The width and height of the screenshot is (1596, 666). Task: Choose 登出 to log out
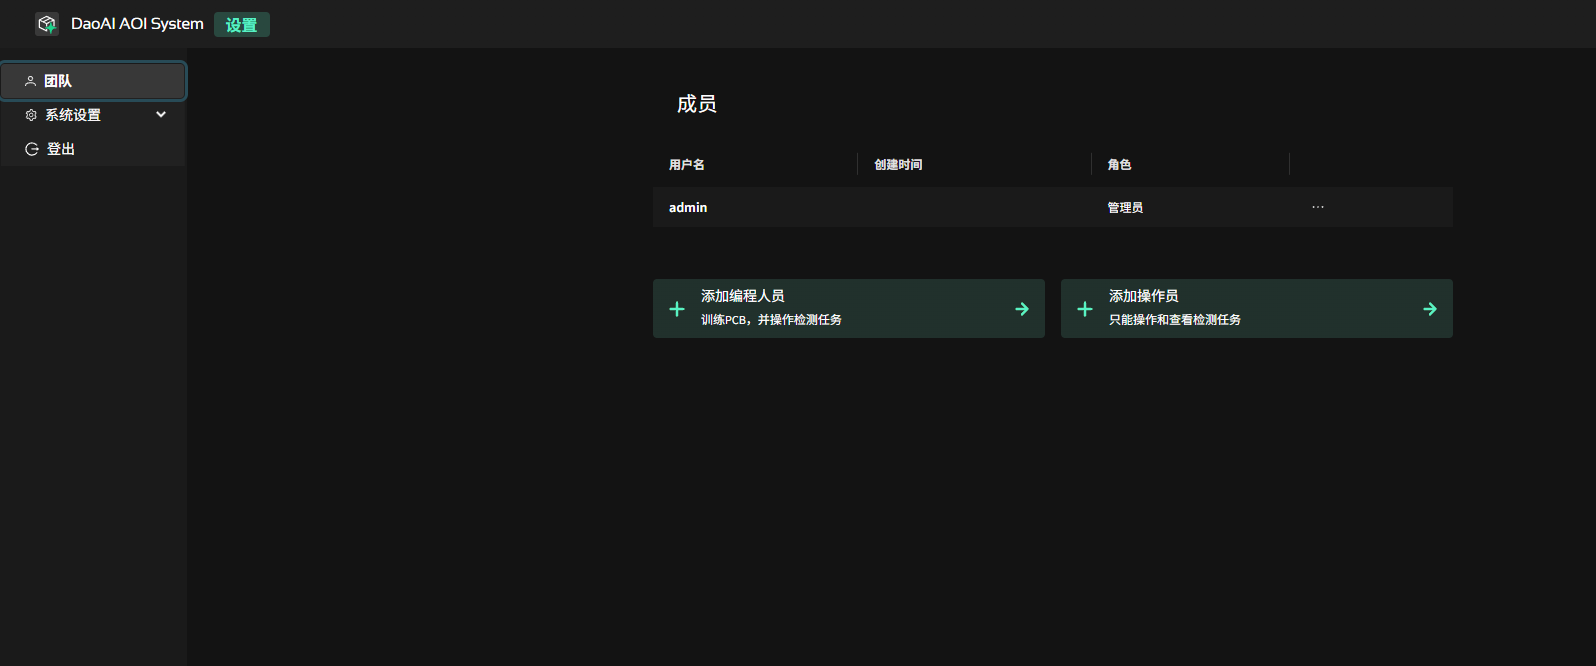click(x=61, y=149)
